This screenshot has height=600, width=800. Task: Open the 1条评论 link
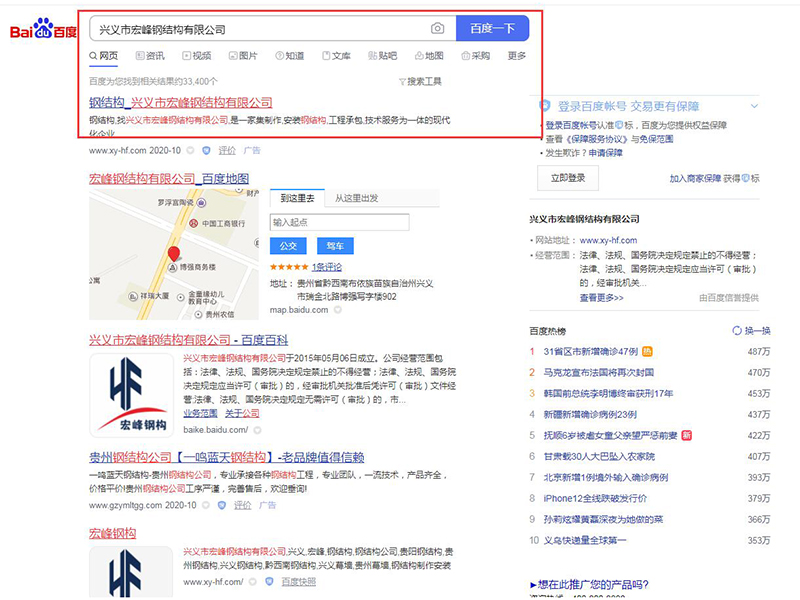(327, 267)
